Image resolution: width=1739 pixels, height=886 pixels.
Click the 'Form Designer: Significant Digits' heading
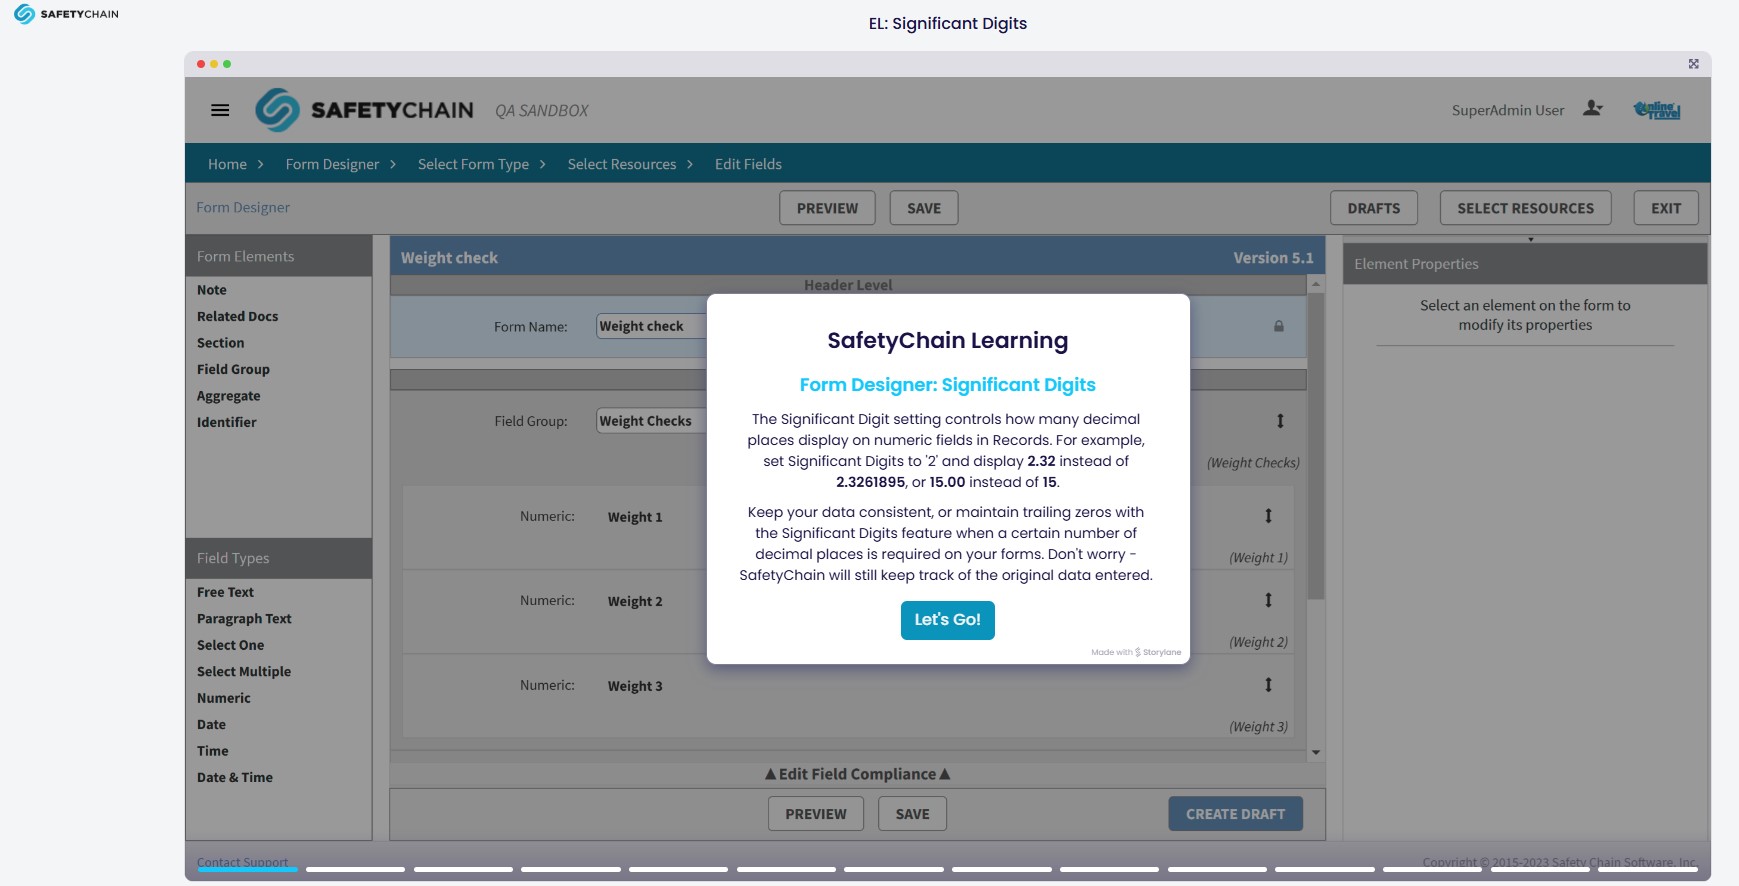coord(948,385)
